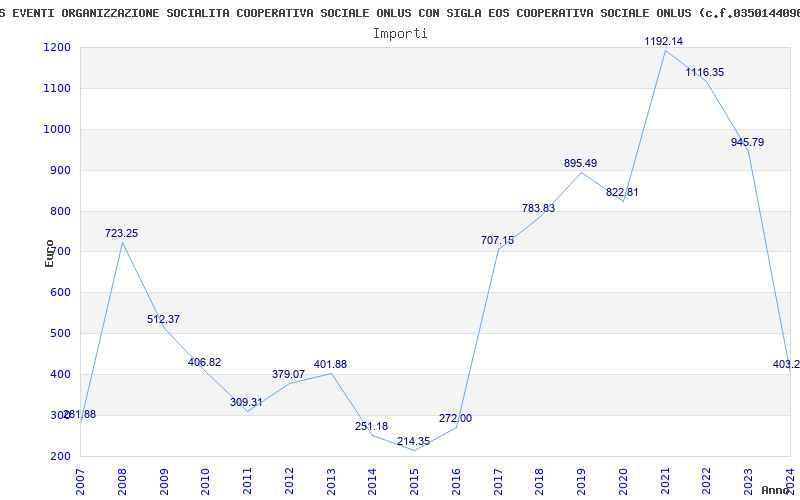
Task: Click the 251.18 data label
Action: [x=371, y=426]
